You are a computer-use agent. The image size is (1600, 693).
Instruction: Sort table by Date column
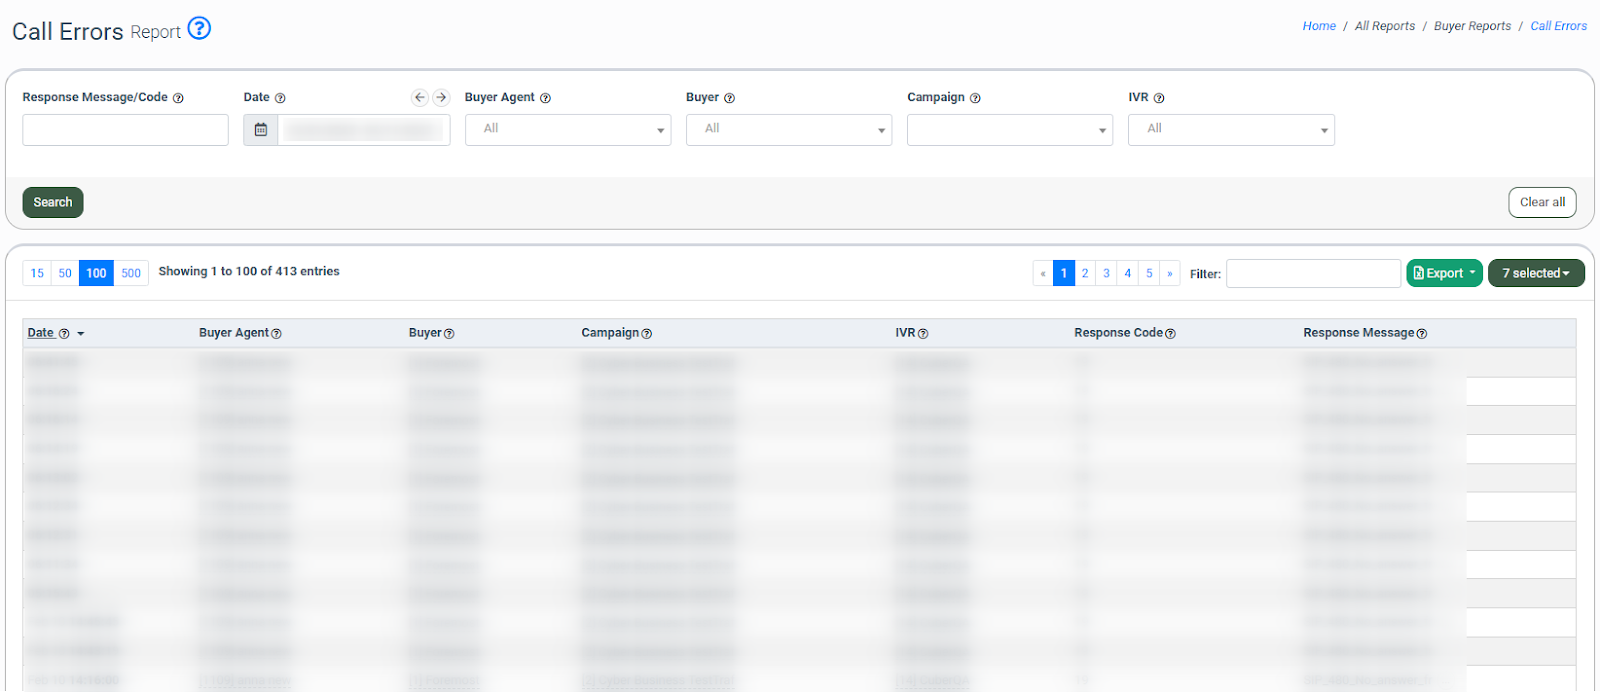(x=41, y=333)
